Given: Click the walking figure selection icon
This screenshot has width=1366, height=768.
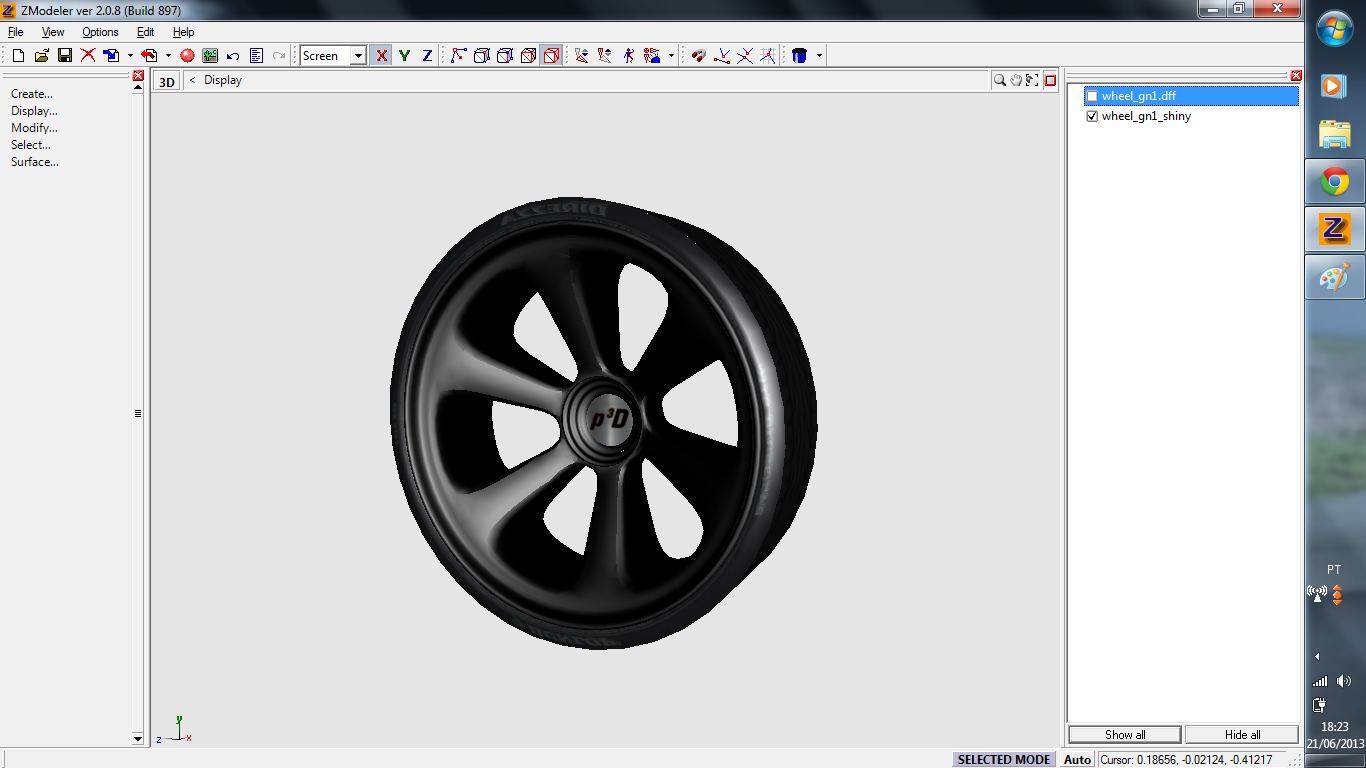Looking at the screenshot, I should click(628, 56).
